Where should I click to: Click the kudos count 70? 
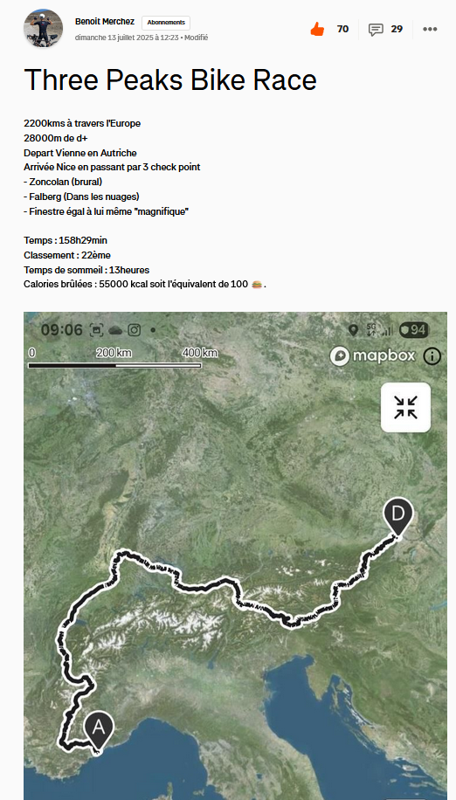343,29
